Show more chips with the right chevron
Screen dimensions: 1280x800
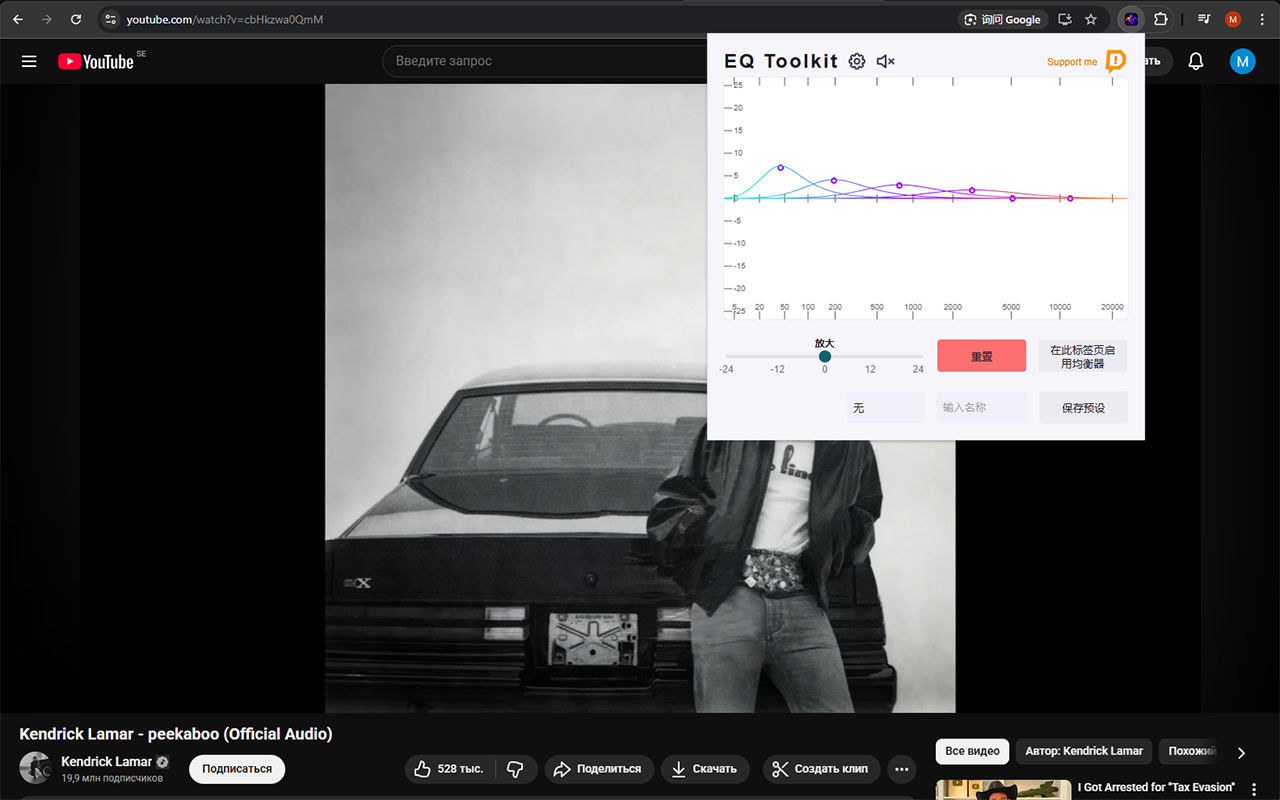(x=1241, y=752)
